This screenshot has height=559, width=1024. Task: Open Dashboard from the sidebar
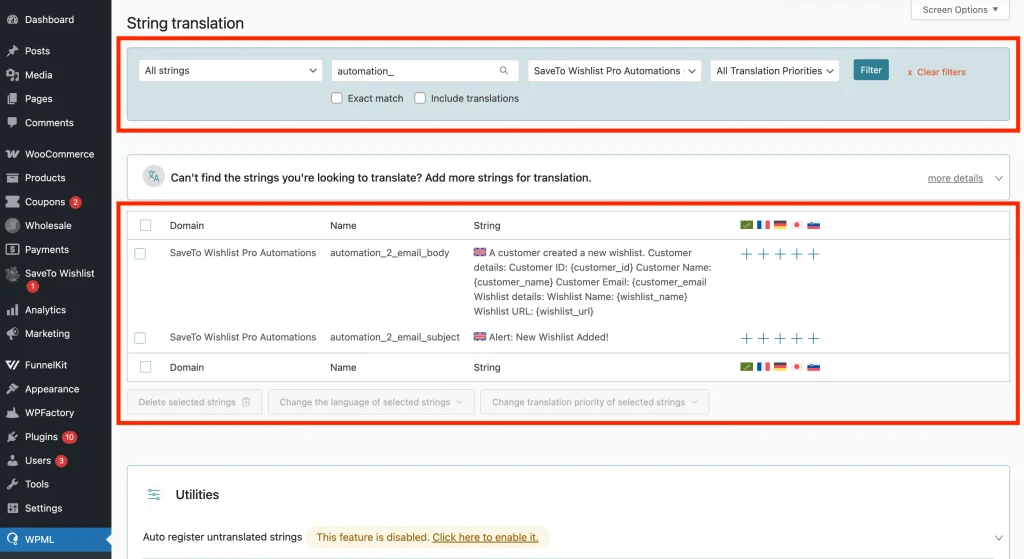(x=49, y=20)
